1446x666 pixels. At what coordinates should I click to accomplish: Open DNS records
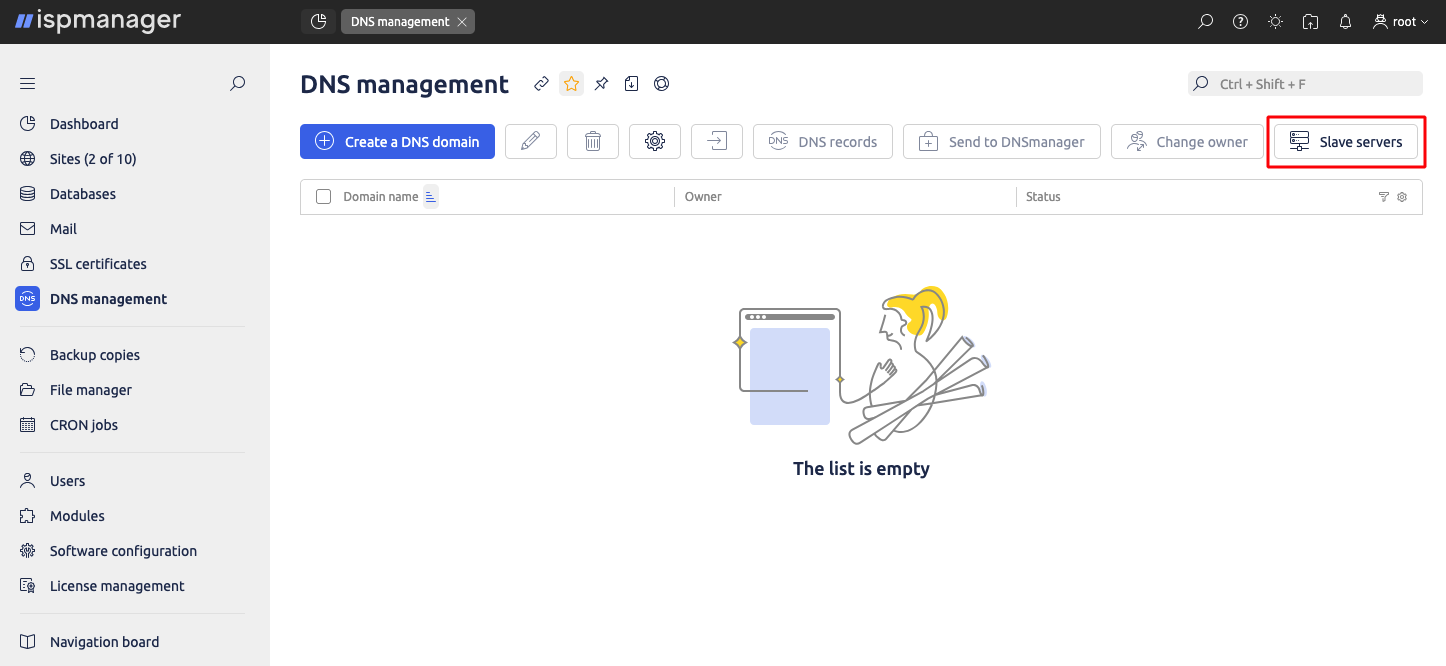point(823,142)
